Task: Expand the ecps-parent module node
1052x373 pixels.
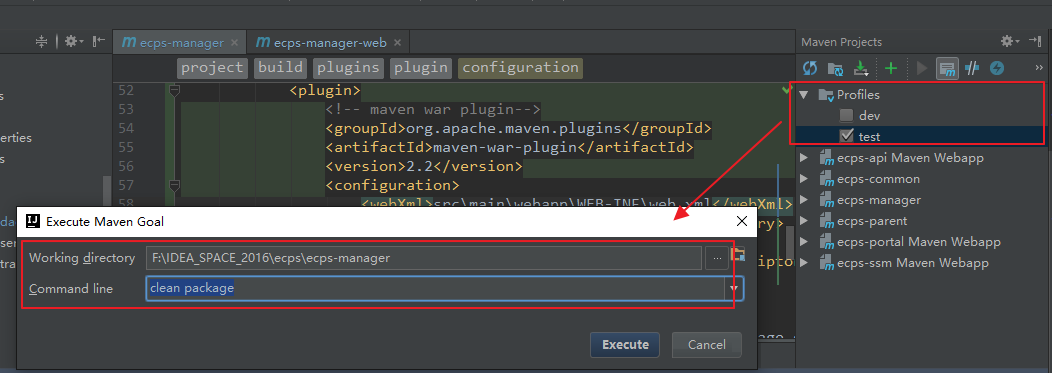Action: (x=804, y=221)
